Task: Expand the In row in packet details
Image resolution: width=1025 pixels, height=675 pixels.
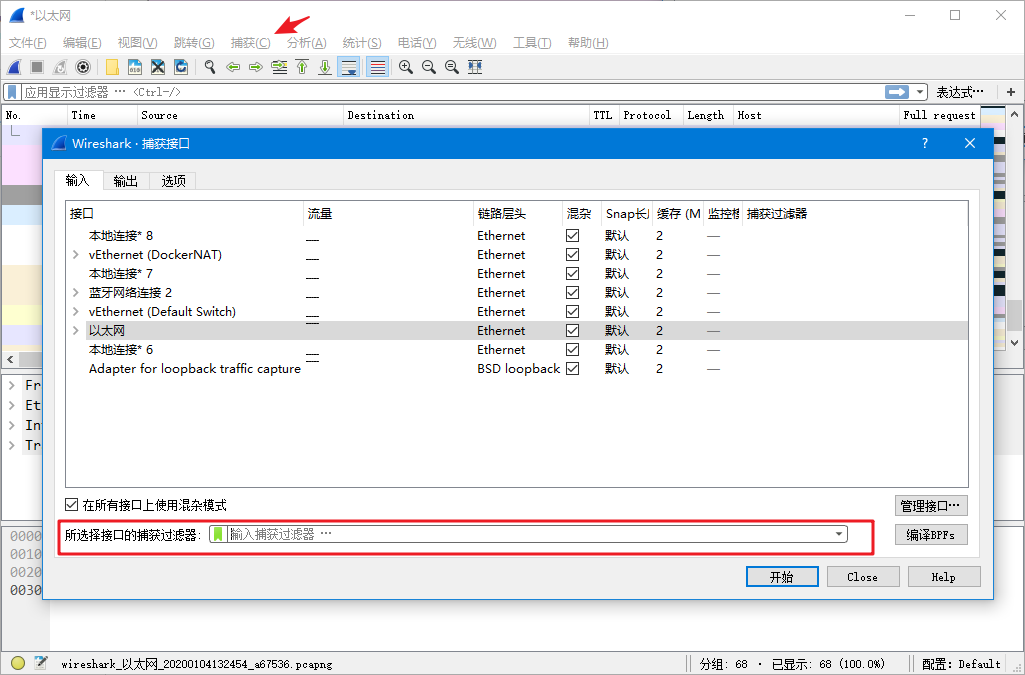Action: 12,425
